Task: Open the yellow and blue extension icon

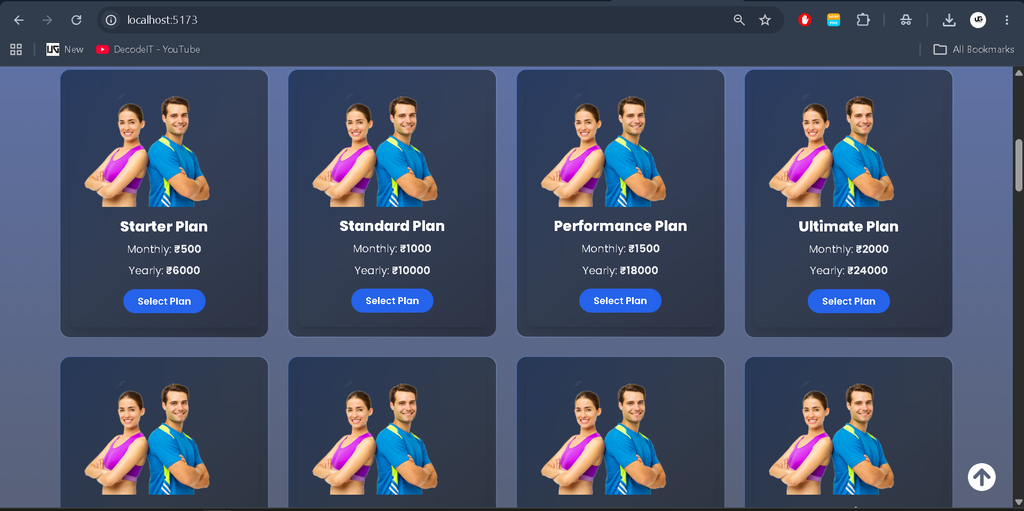Action: tap(833, 20)
